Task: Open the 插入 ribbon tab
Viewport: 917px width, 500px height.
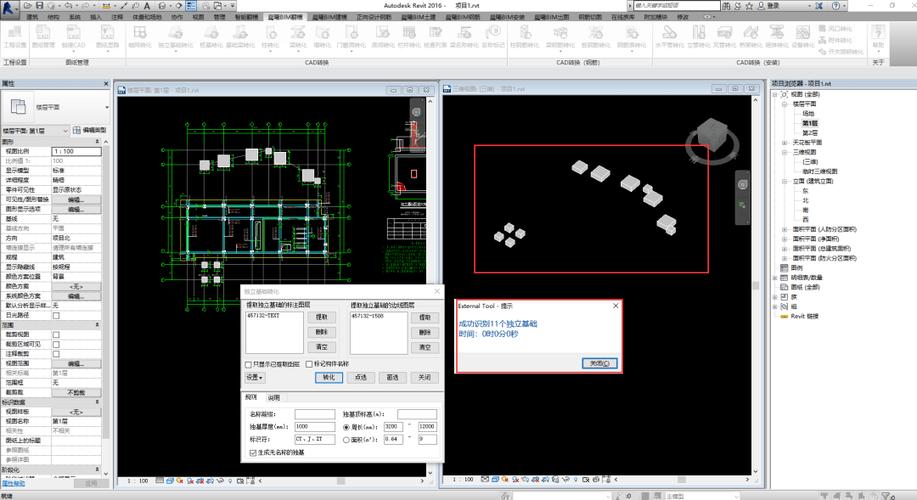Action: pos(96,17)
